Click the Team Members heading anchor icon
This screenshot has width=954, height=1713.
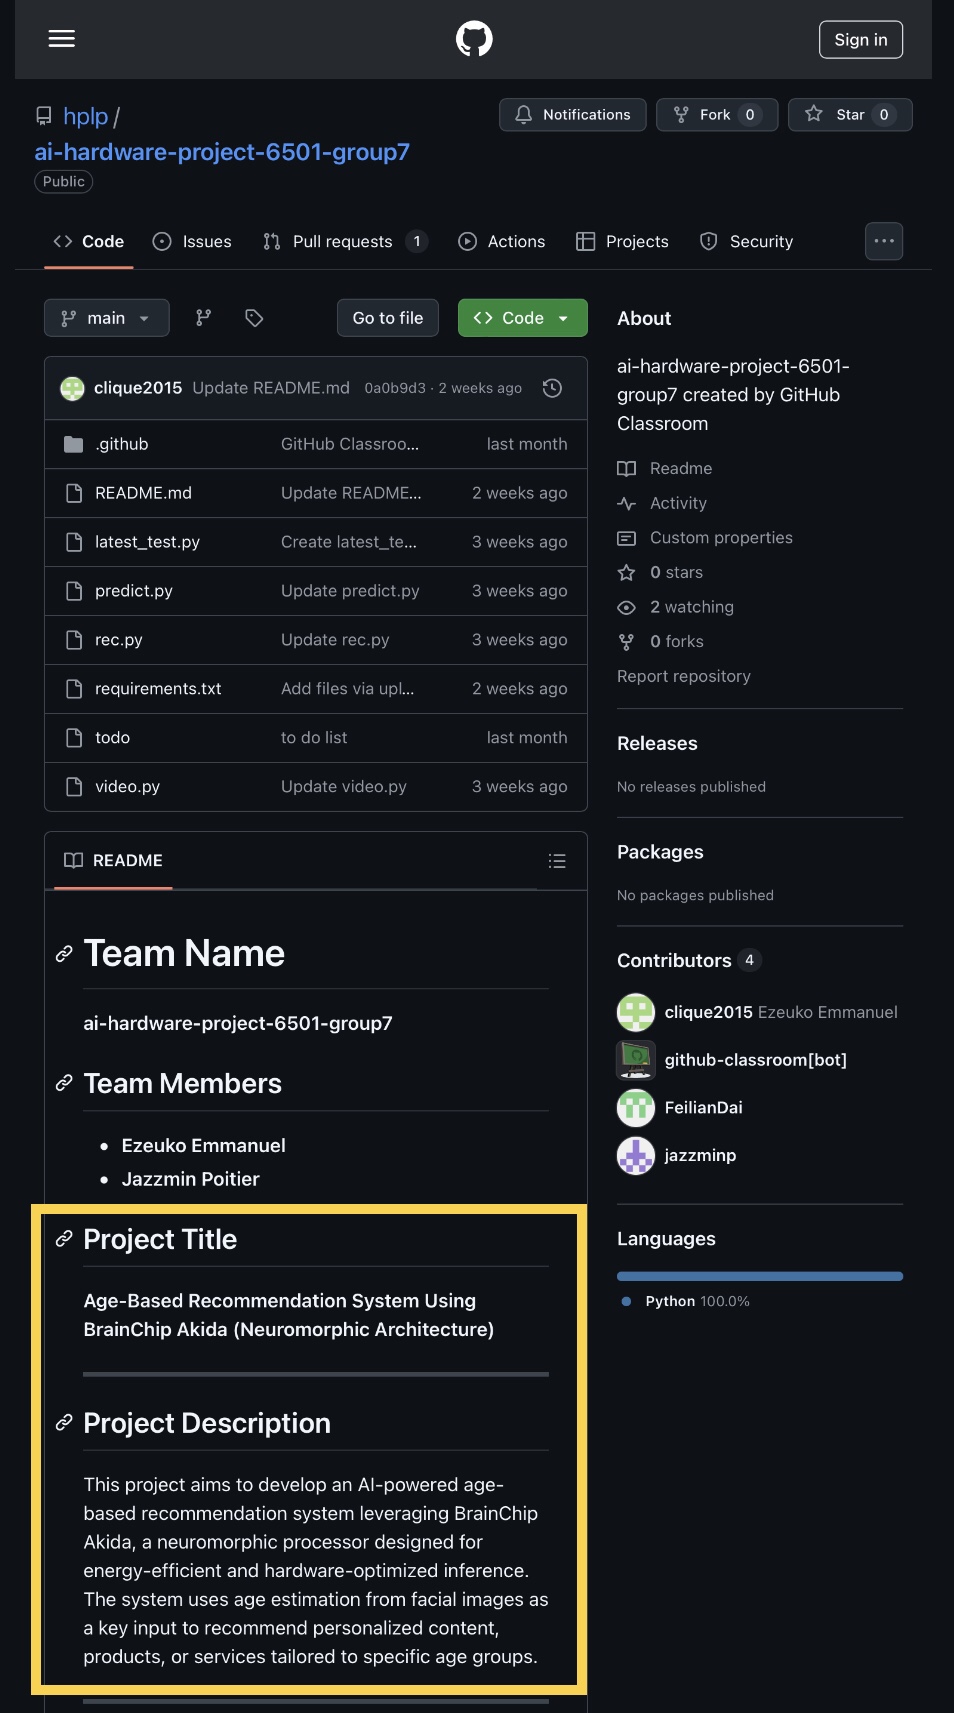64,1083
